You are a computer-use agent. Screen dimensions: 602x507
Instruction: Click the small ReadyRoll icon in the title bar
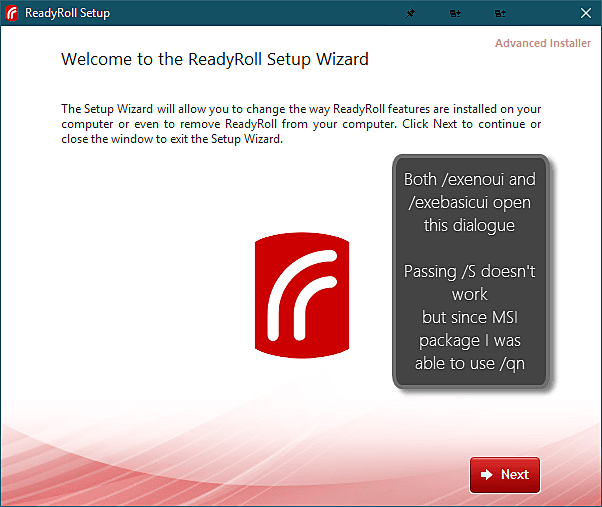pos(12,13)
